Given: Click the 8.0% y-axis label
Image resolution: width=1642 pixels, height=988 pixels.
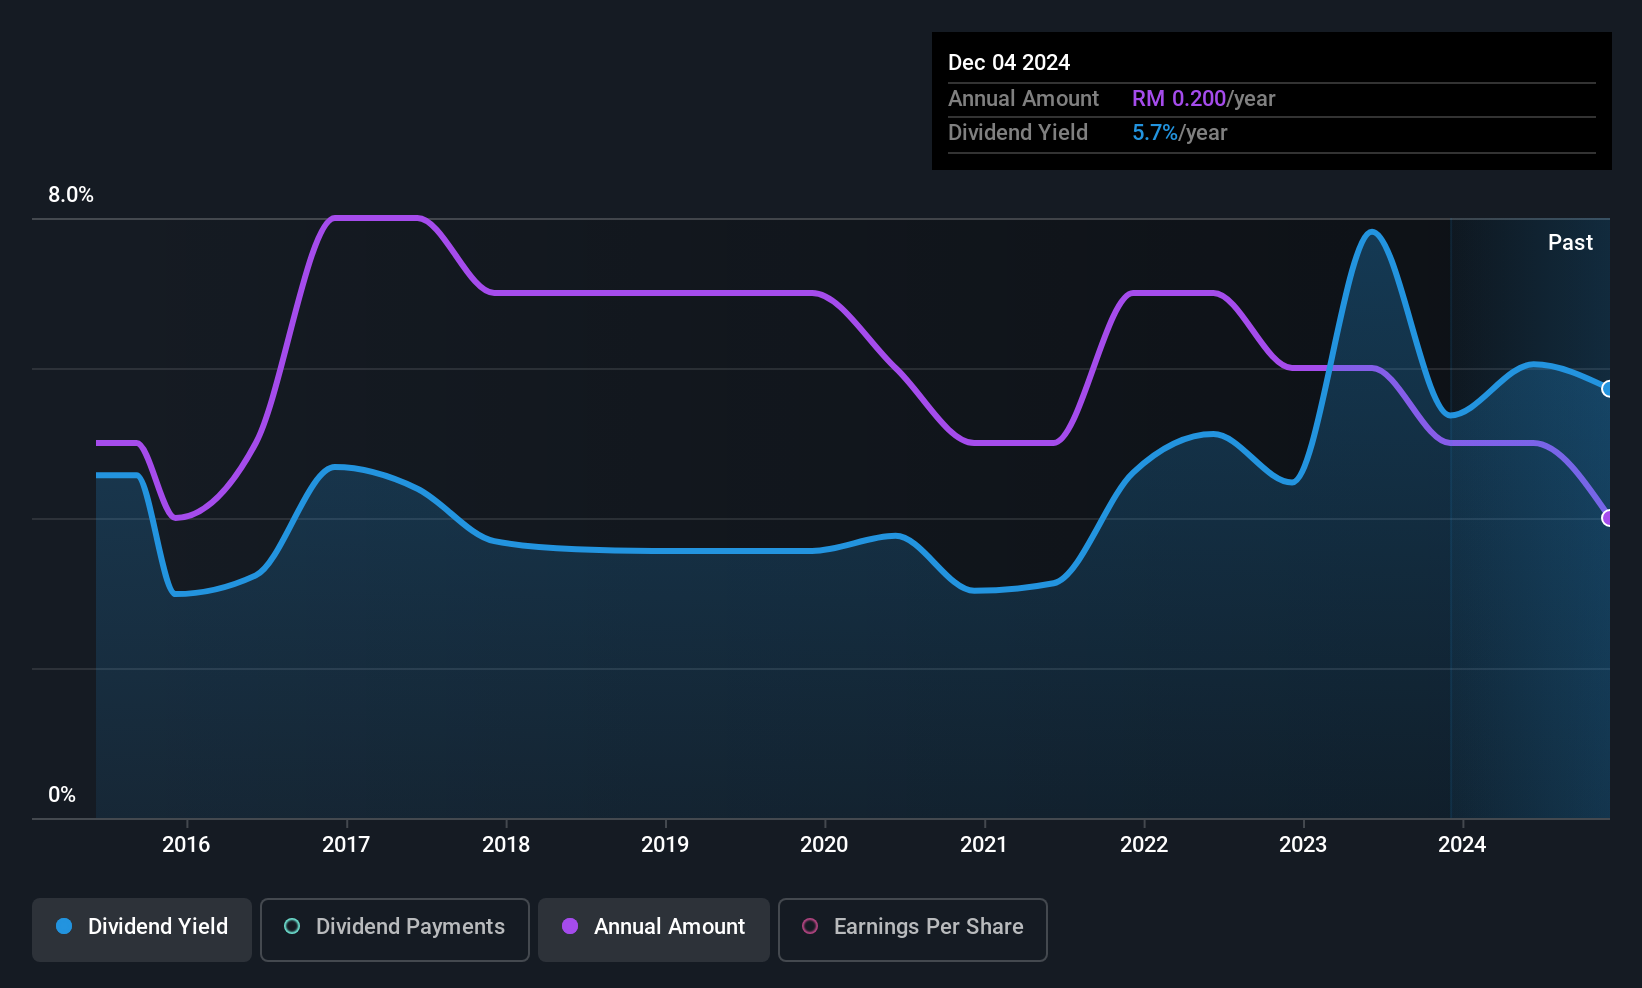Looking at the screenshot, I should pyautogui.click(x=71, y=195).
